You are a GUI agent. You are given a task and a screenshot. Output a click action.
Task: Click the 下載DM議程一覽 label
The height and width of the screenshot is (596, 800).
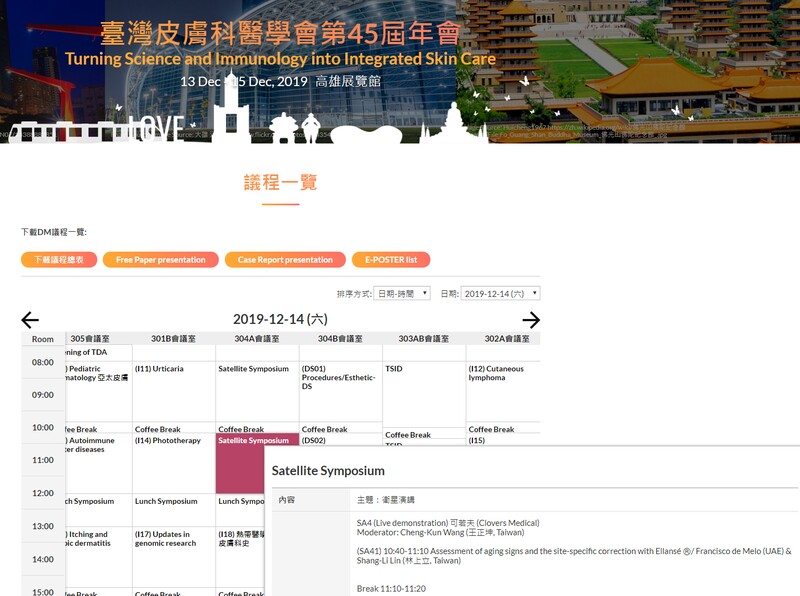click(54, 232)
